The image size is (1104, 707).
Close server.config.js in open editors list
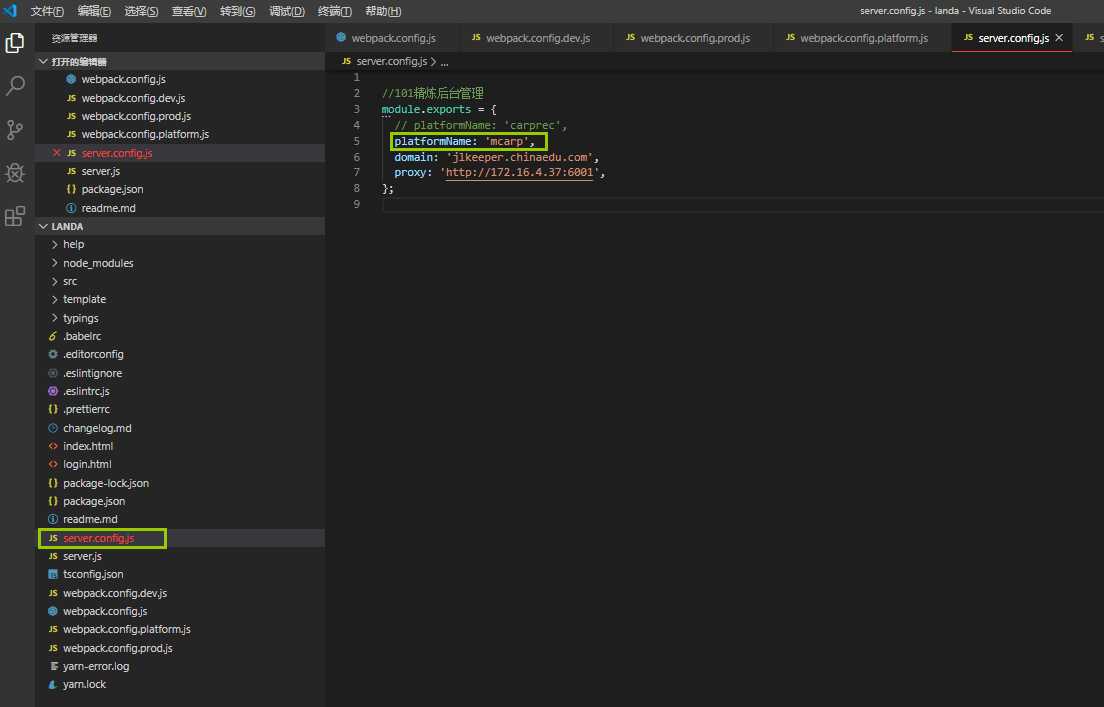click(56, 153)
